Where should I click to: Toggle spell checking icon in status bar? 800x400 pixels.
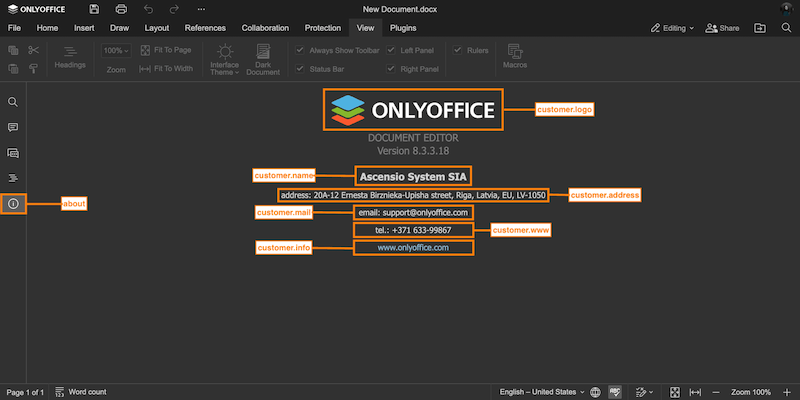click(x=617, y=392)
